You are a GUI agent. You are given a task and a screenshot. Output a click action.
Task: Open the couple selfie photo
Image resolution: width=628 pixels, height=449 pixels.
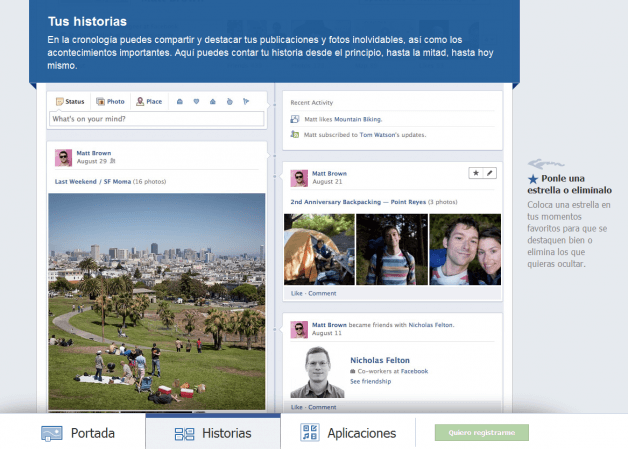tap(465, 250)
